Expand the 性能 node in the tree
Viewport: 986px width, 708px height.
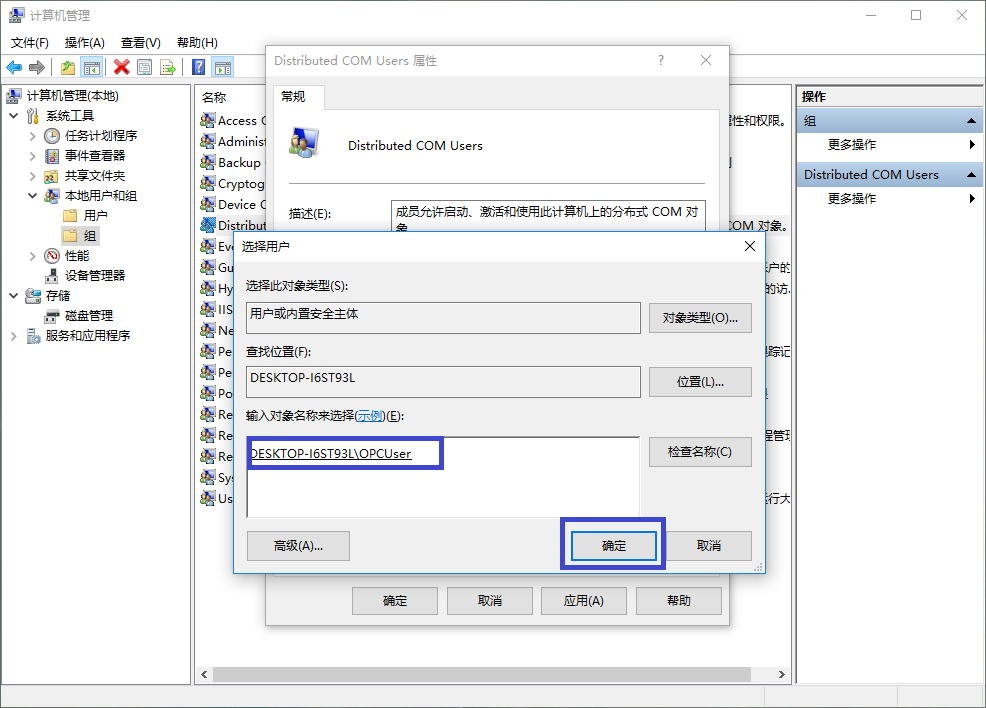point(31,255)
